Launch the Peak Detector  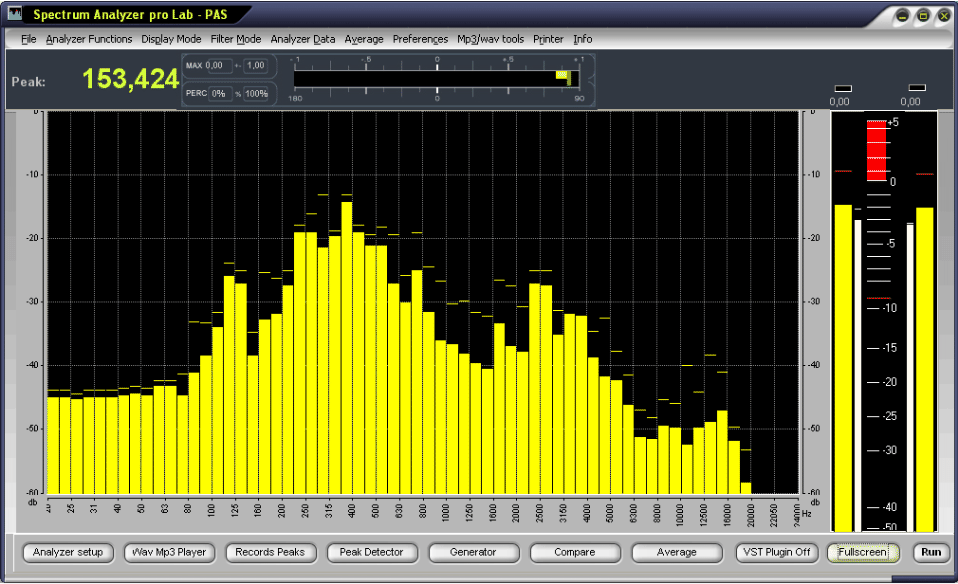coord(372,552)
